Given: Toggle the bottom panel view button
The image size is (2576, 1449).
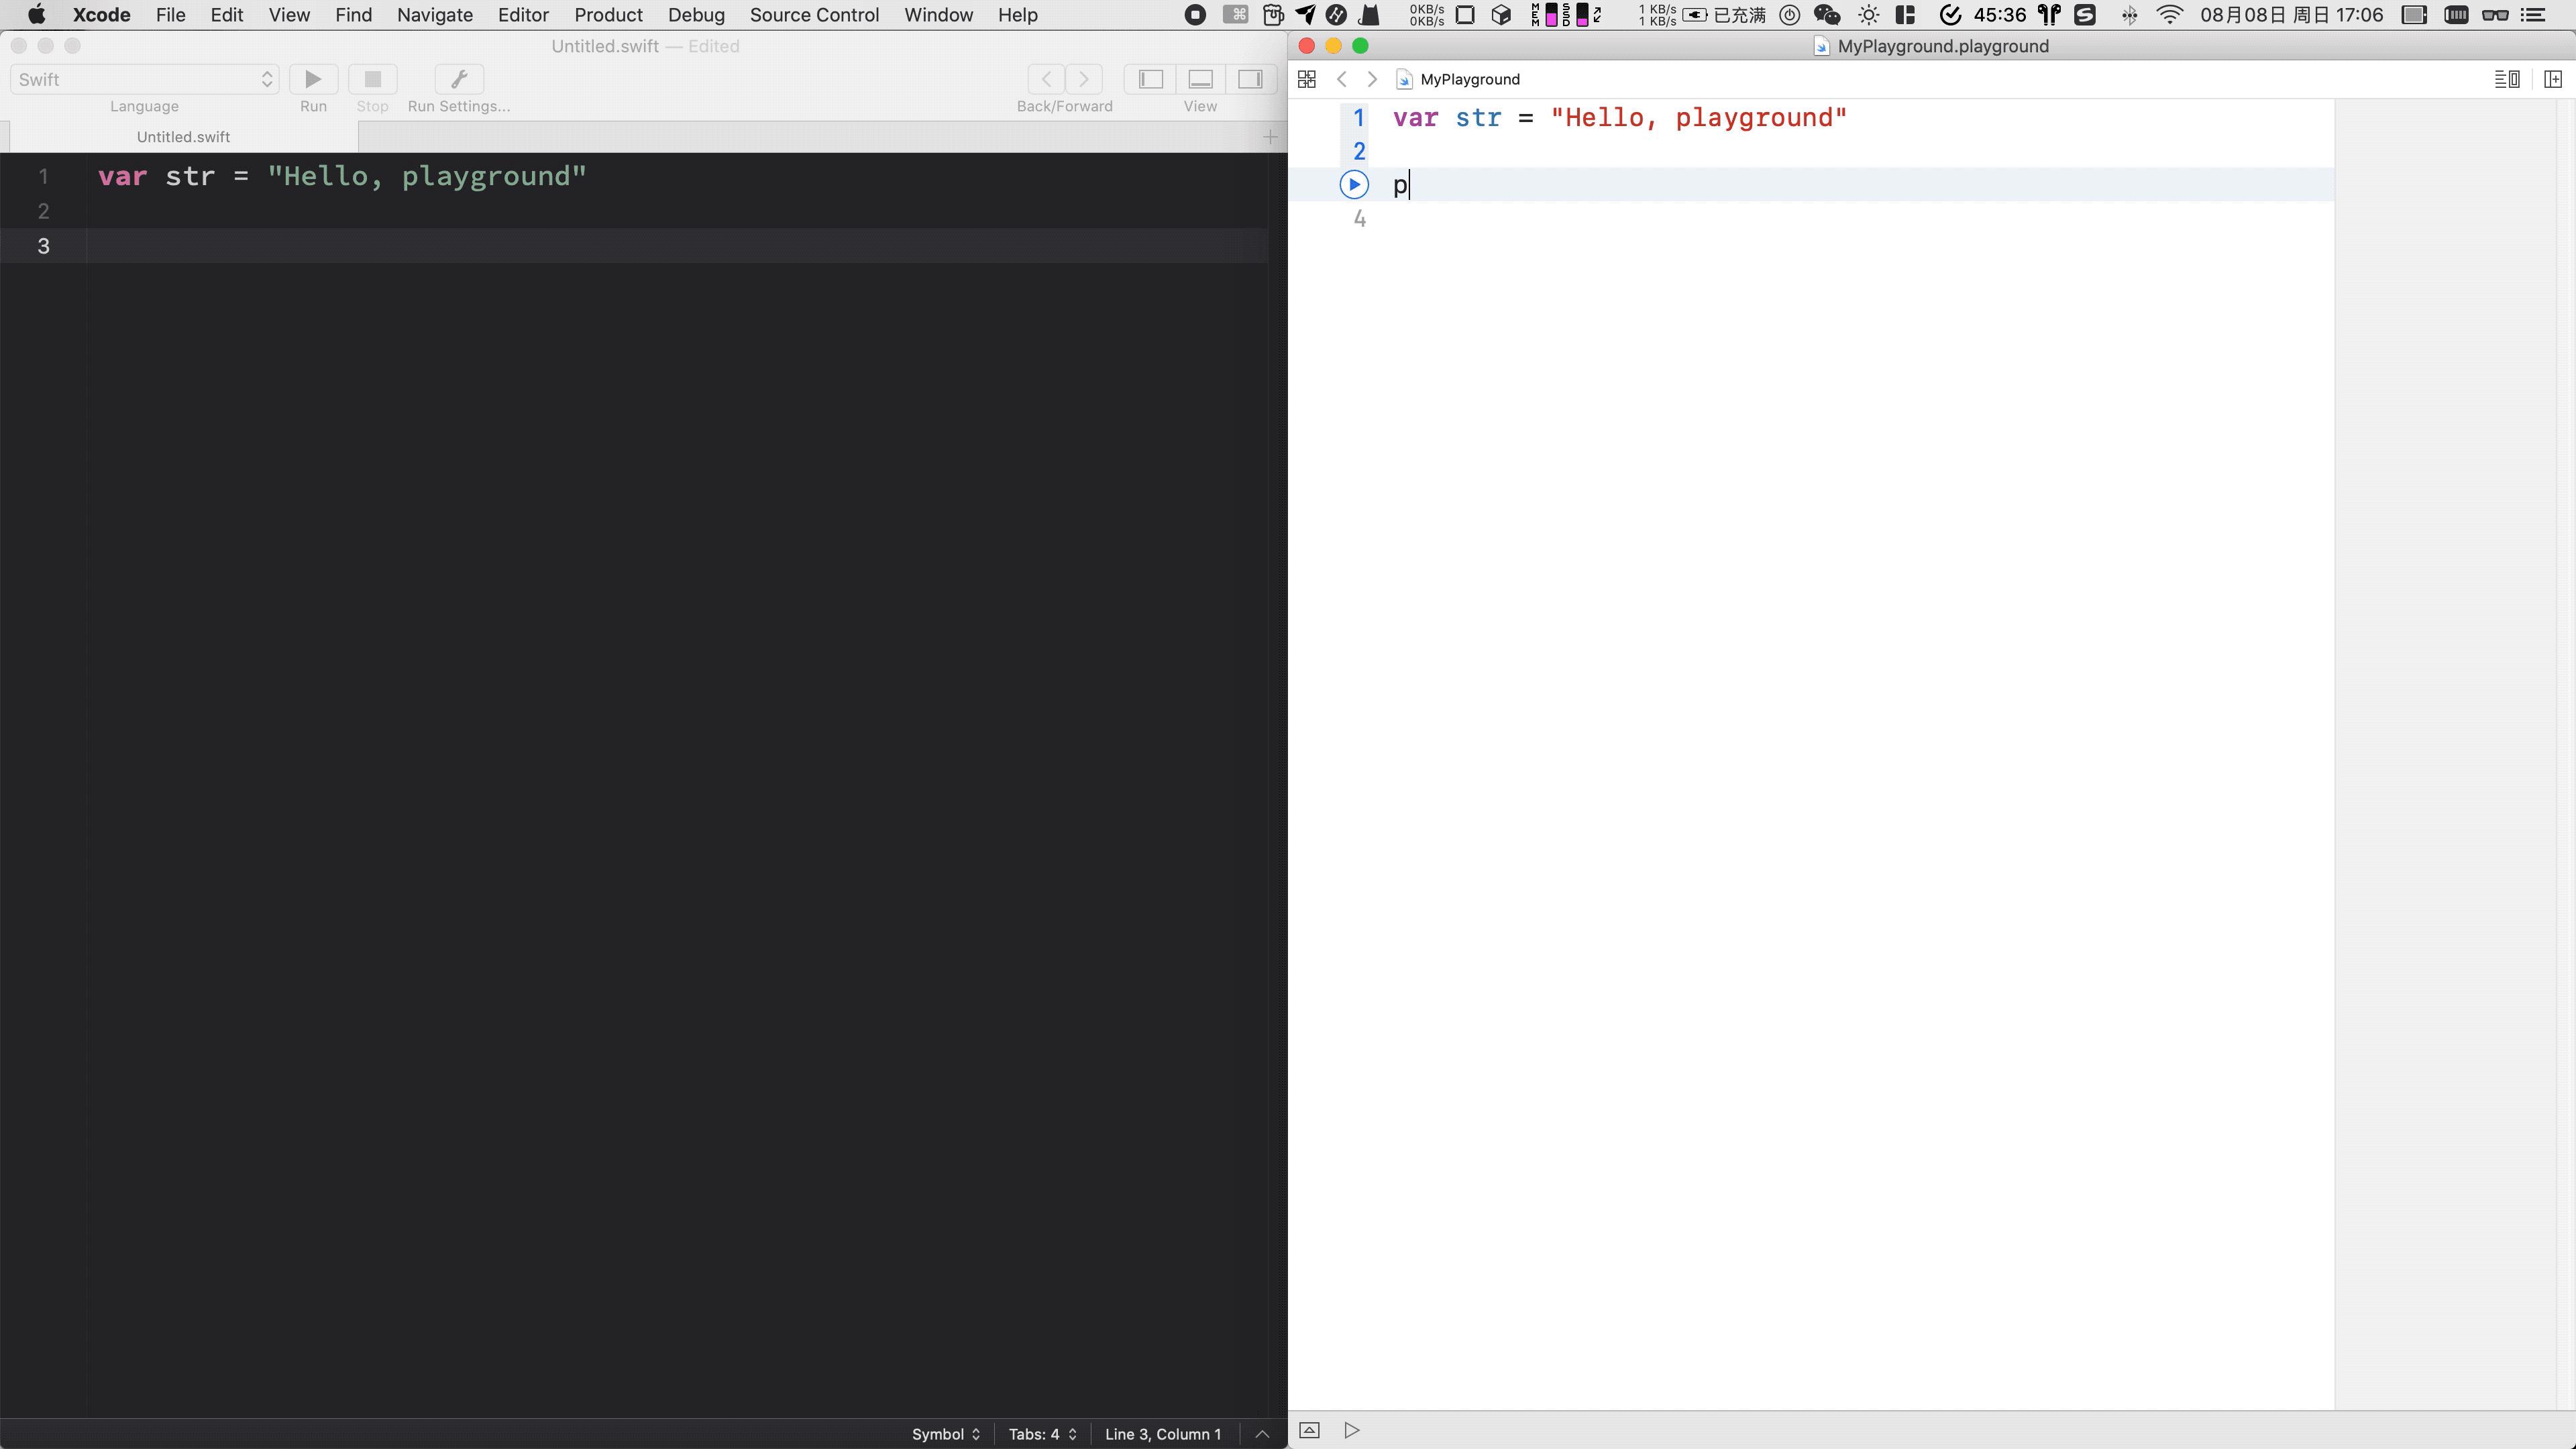Looking at the screenshot, I should coord(1200,79).
